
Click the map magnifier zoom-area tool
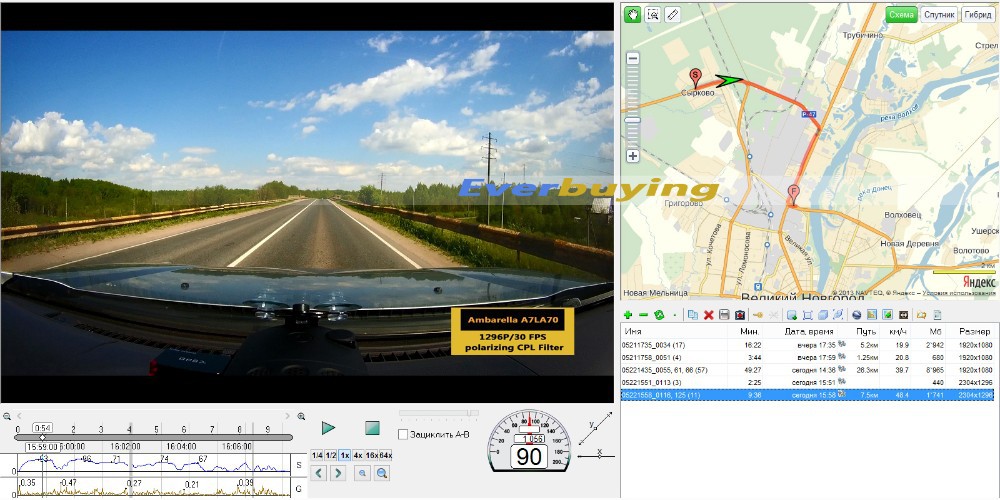tap(652, 14)
